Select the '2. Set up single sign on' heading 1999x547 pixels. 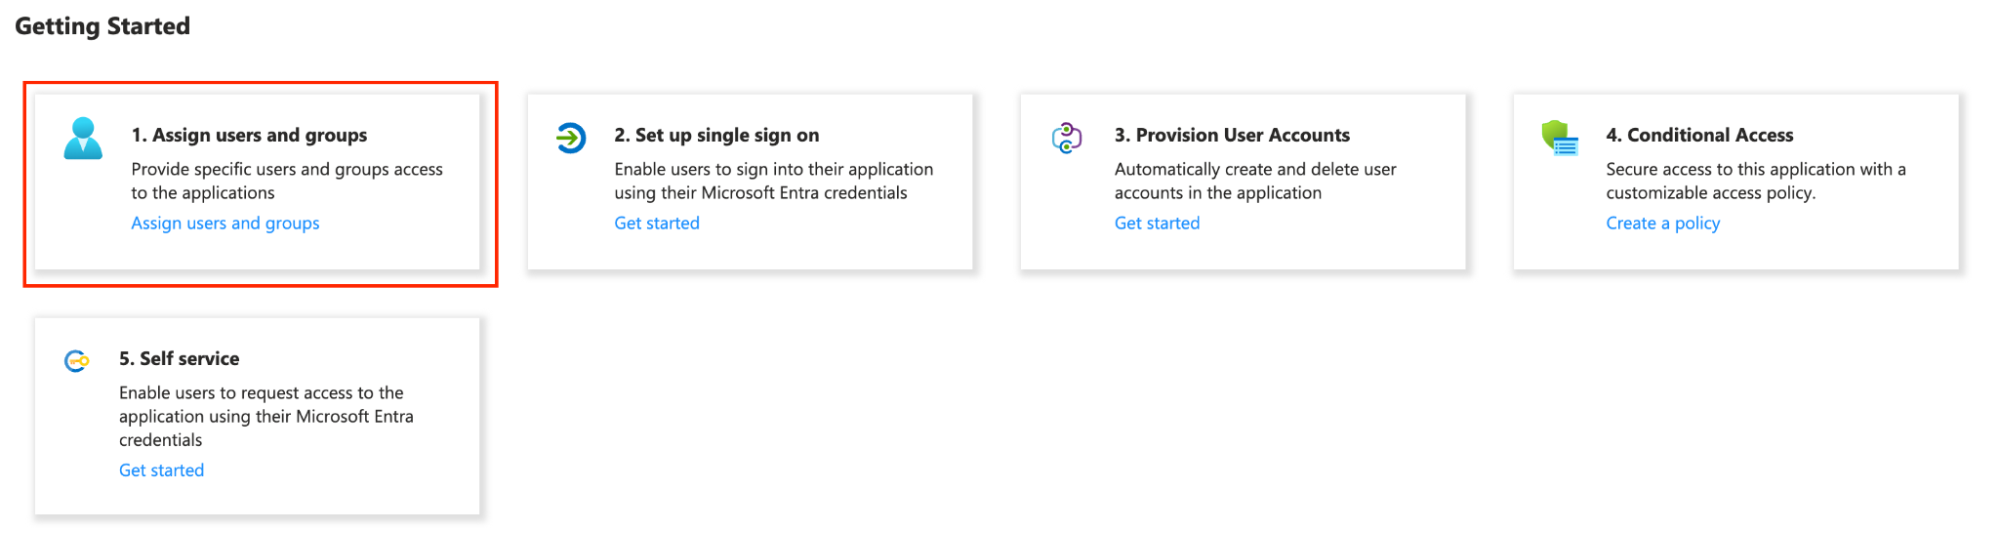716,135
